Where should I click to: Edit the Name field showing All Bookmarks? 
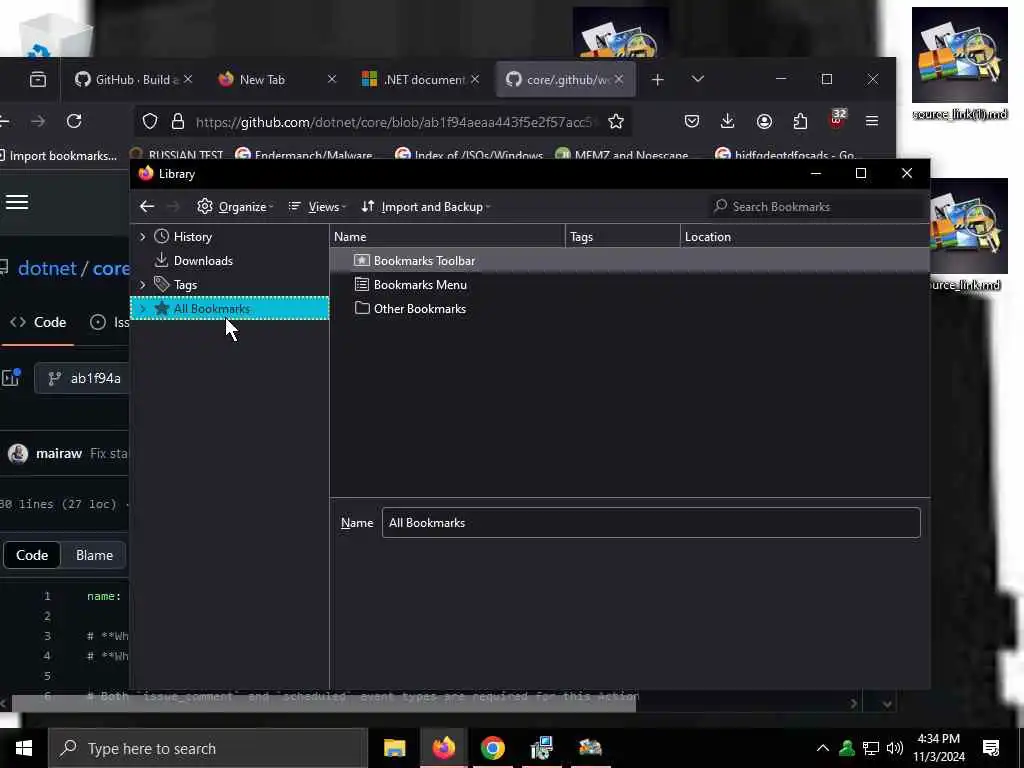coord(651,522)
